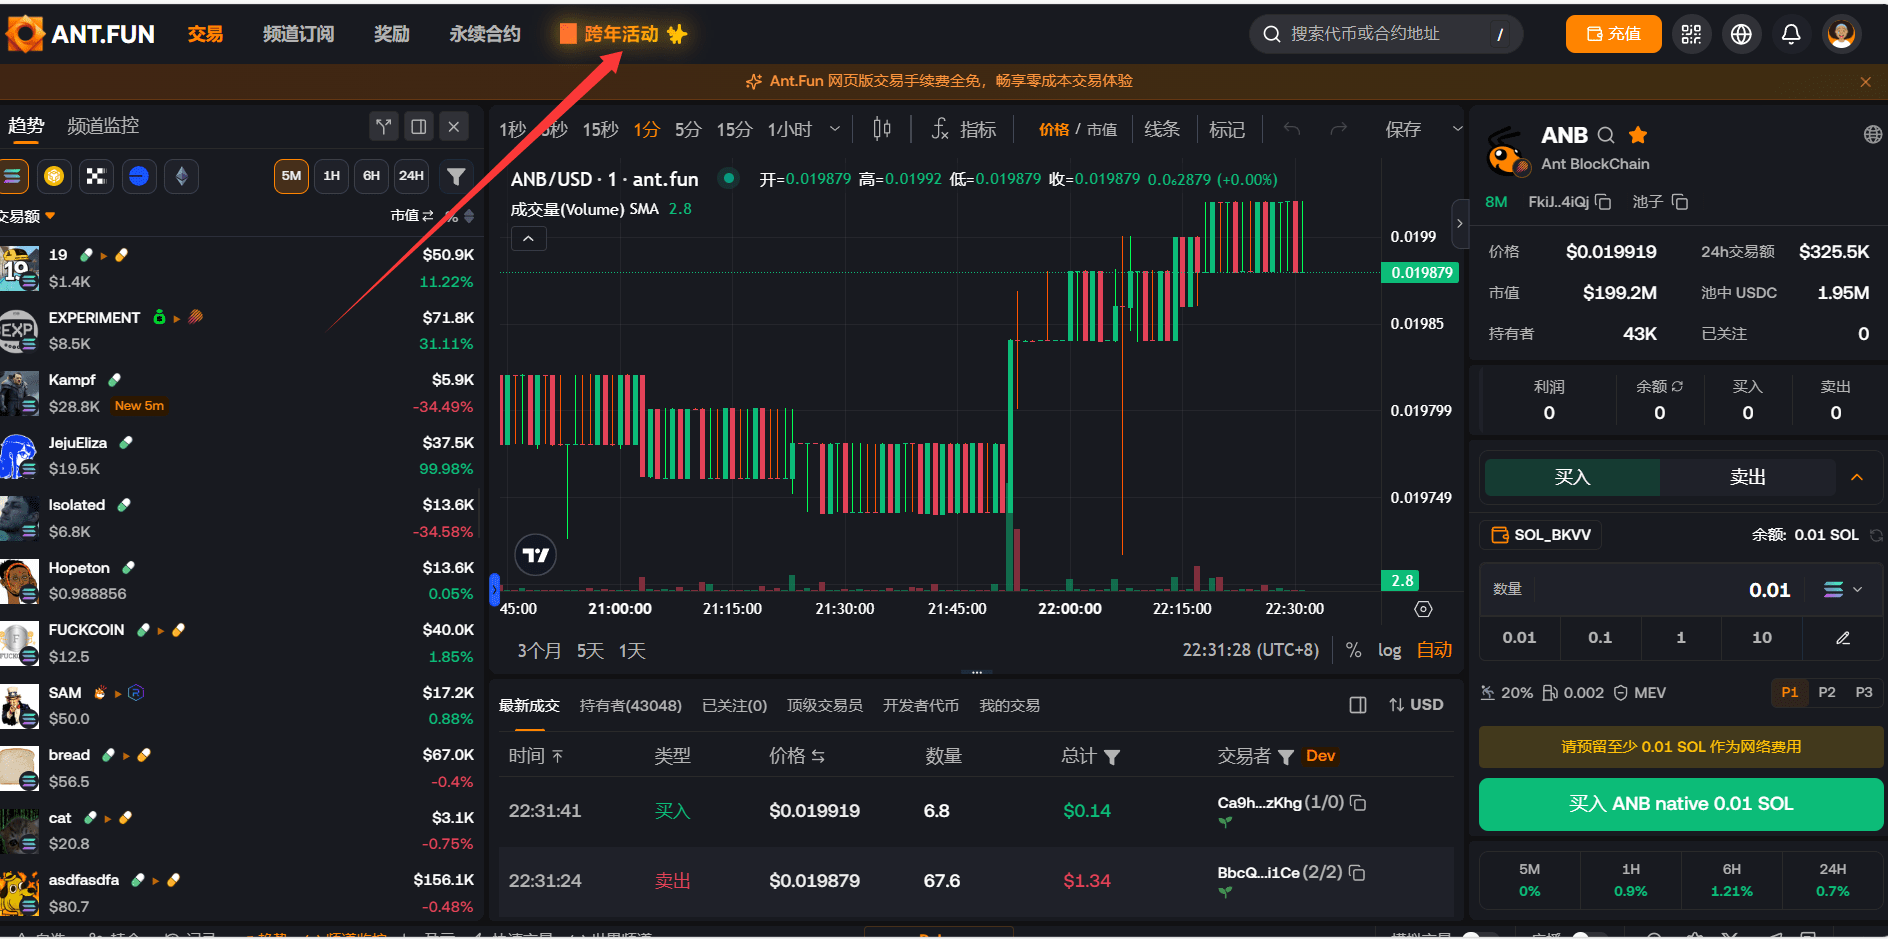Select the 卖出 sell tab
The width and height of the screenshot is (1888, 939).
pyautogui.click(x=1748, y=477)
